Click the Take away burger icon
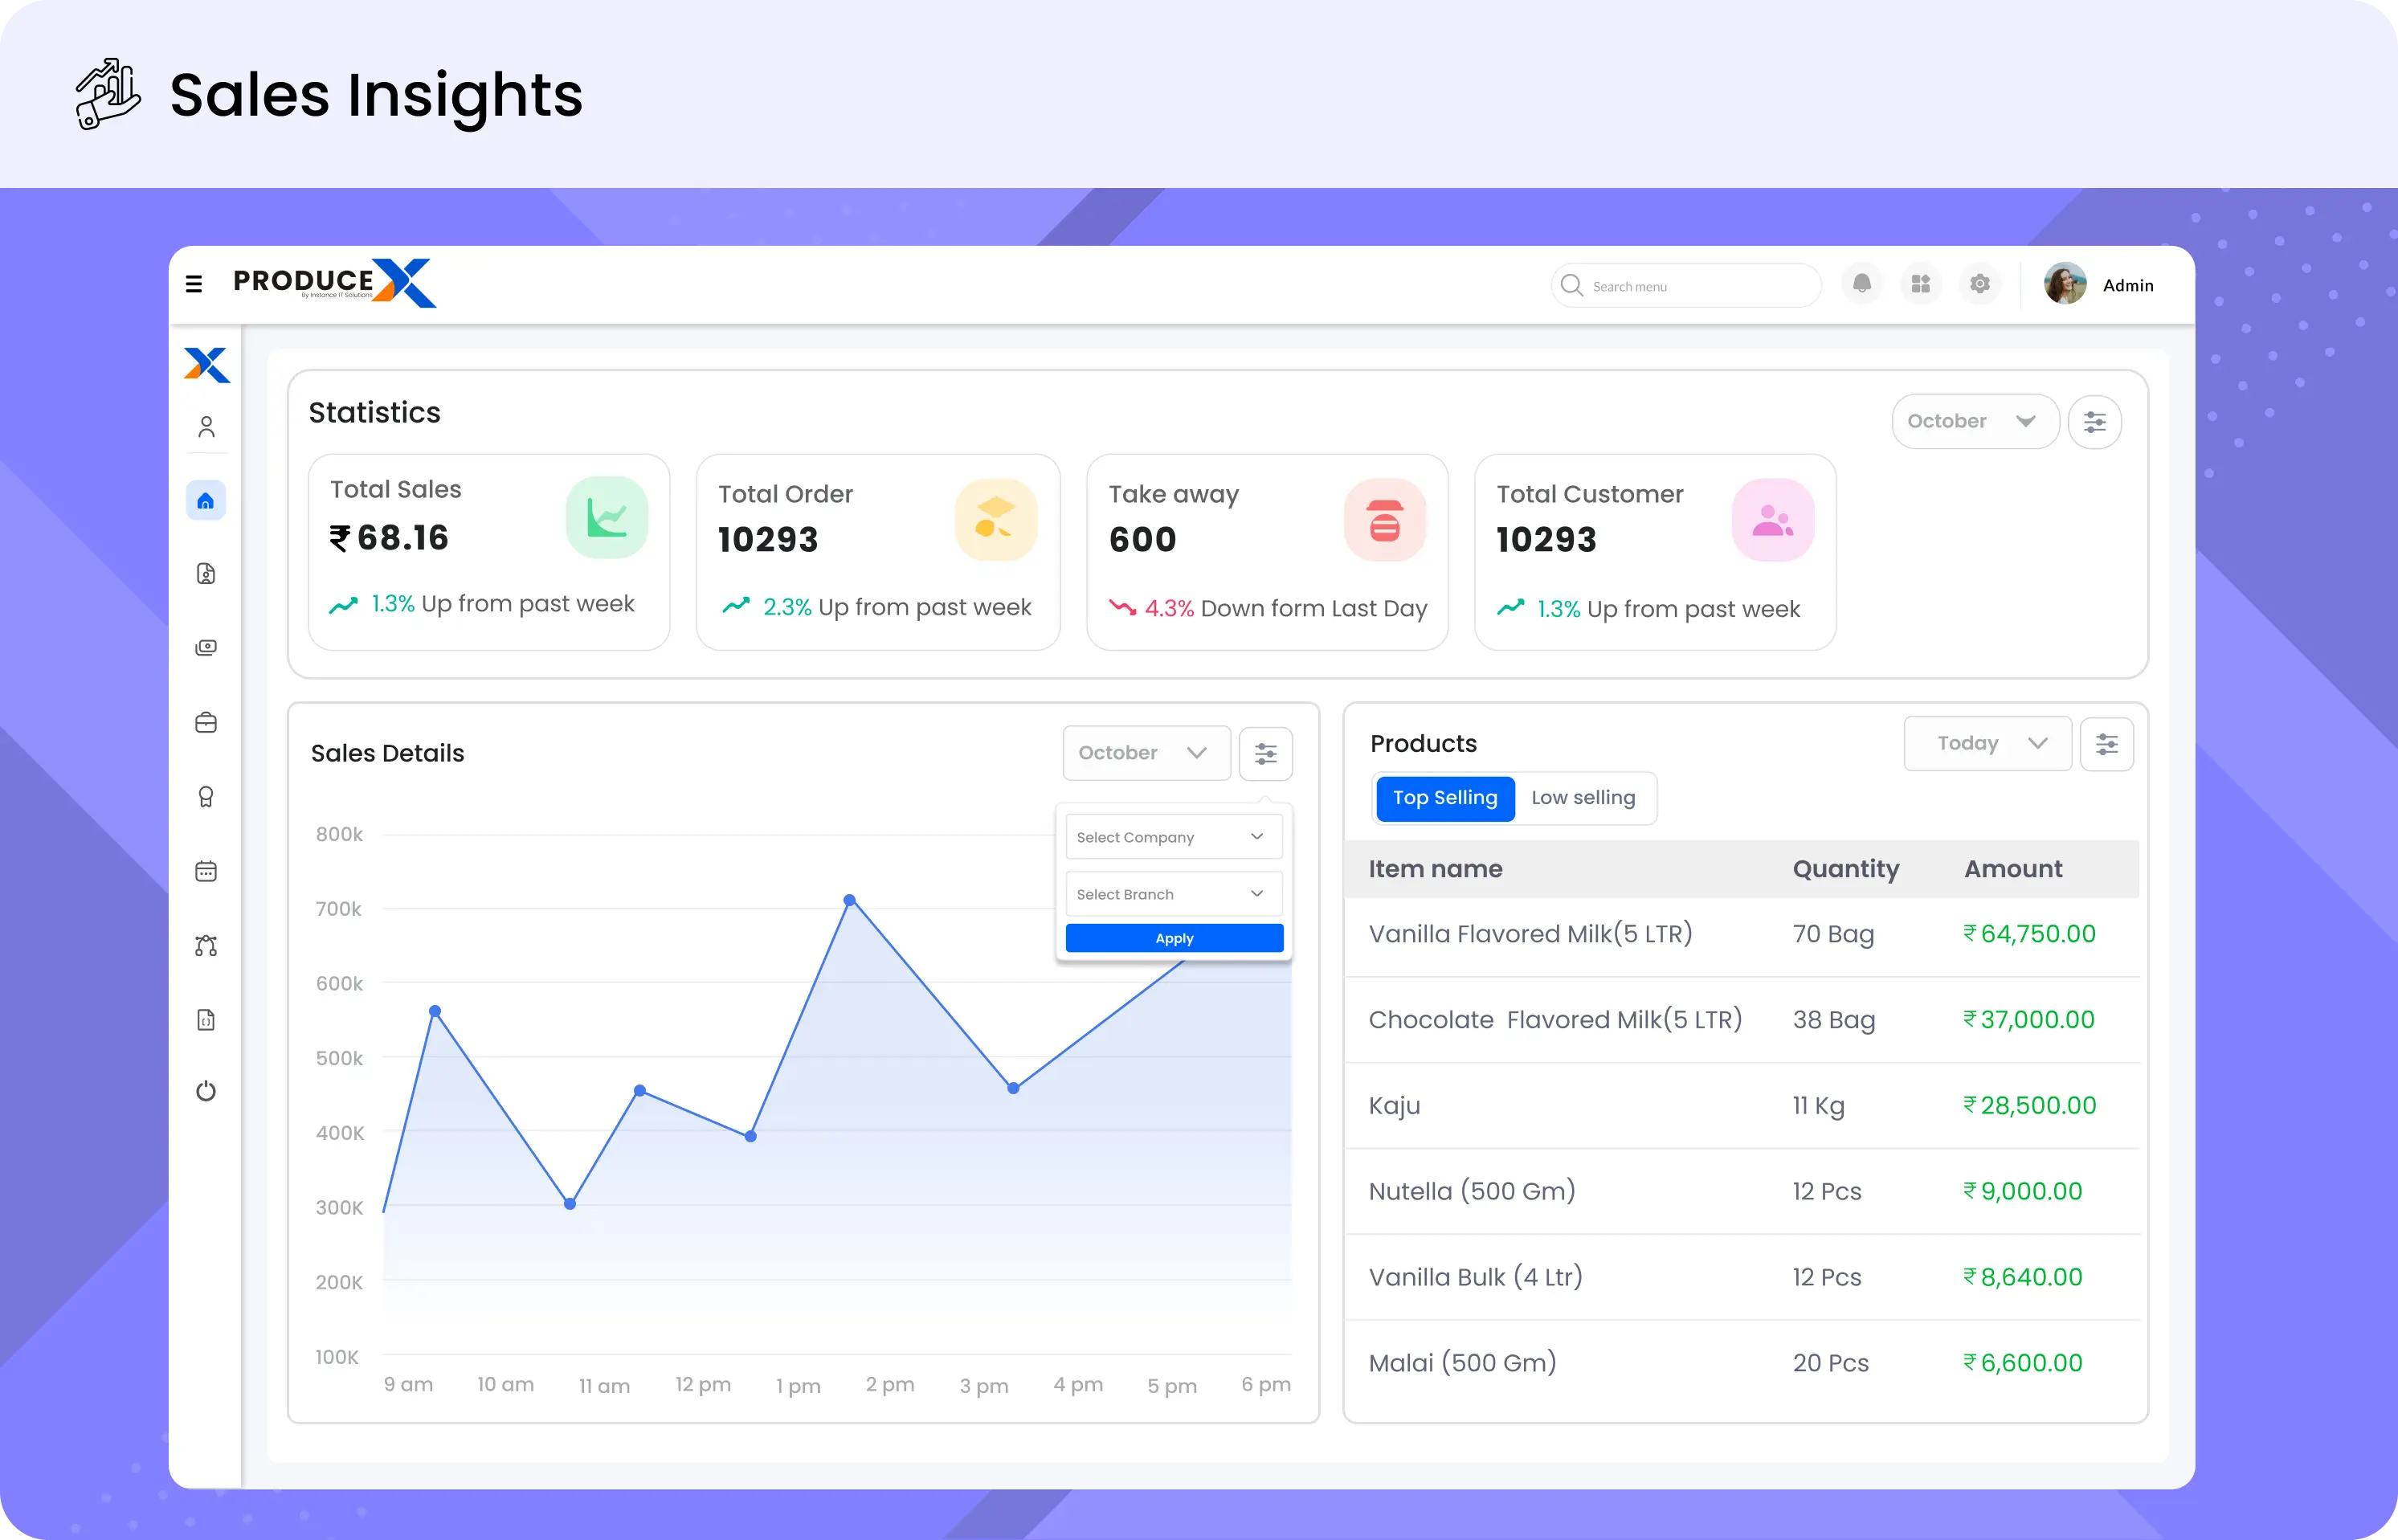Viewport: 2398px width, 1540px height. click(1385, 520)
